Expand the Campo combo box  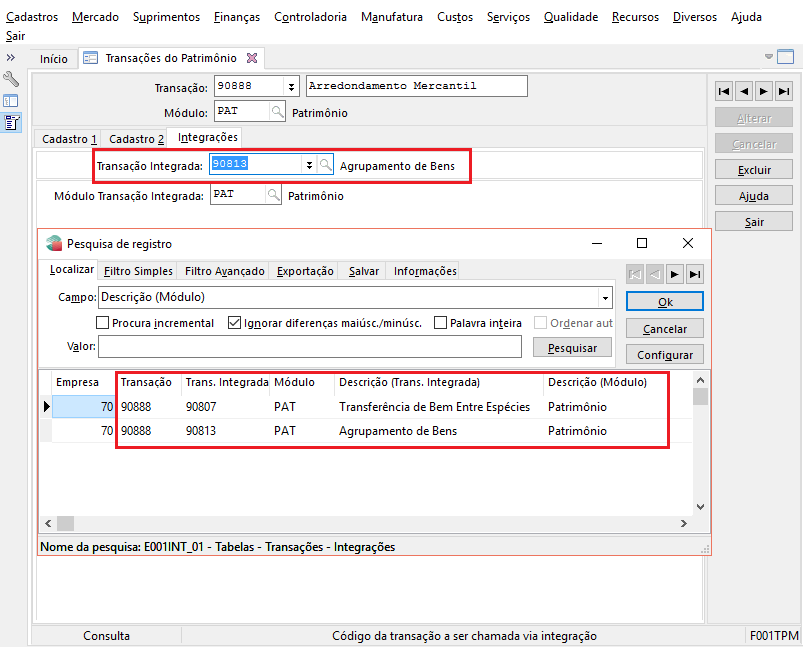(605, 298)
